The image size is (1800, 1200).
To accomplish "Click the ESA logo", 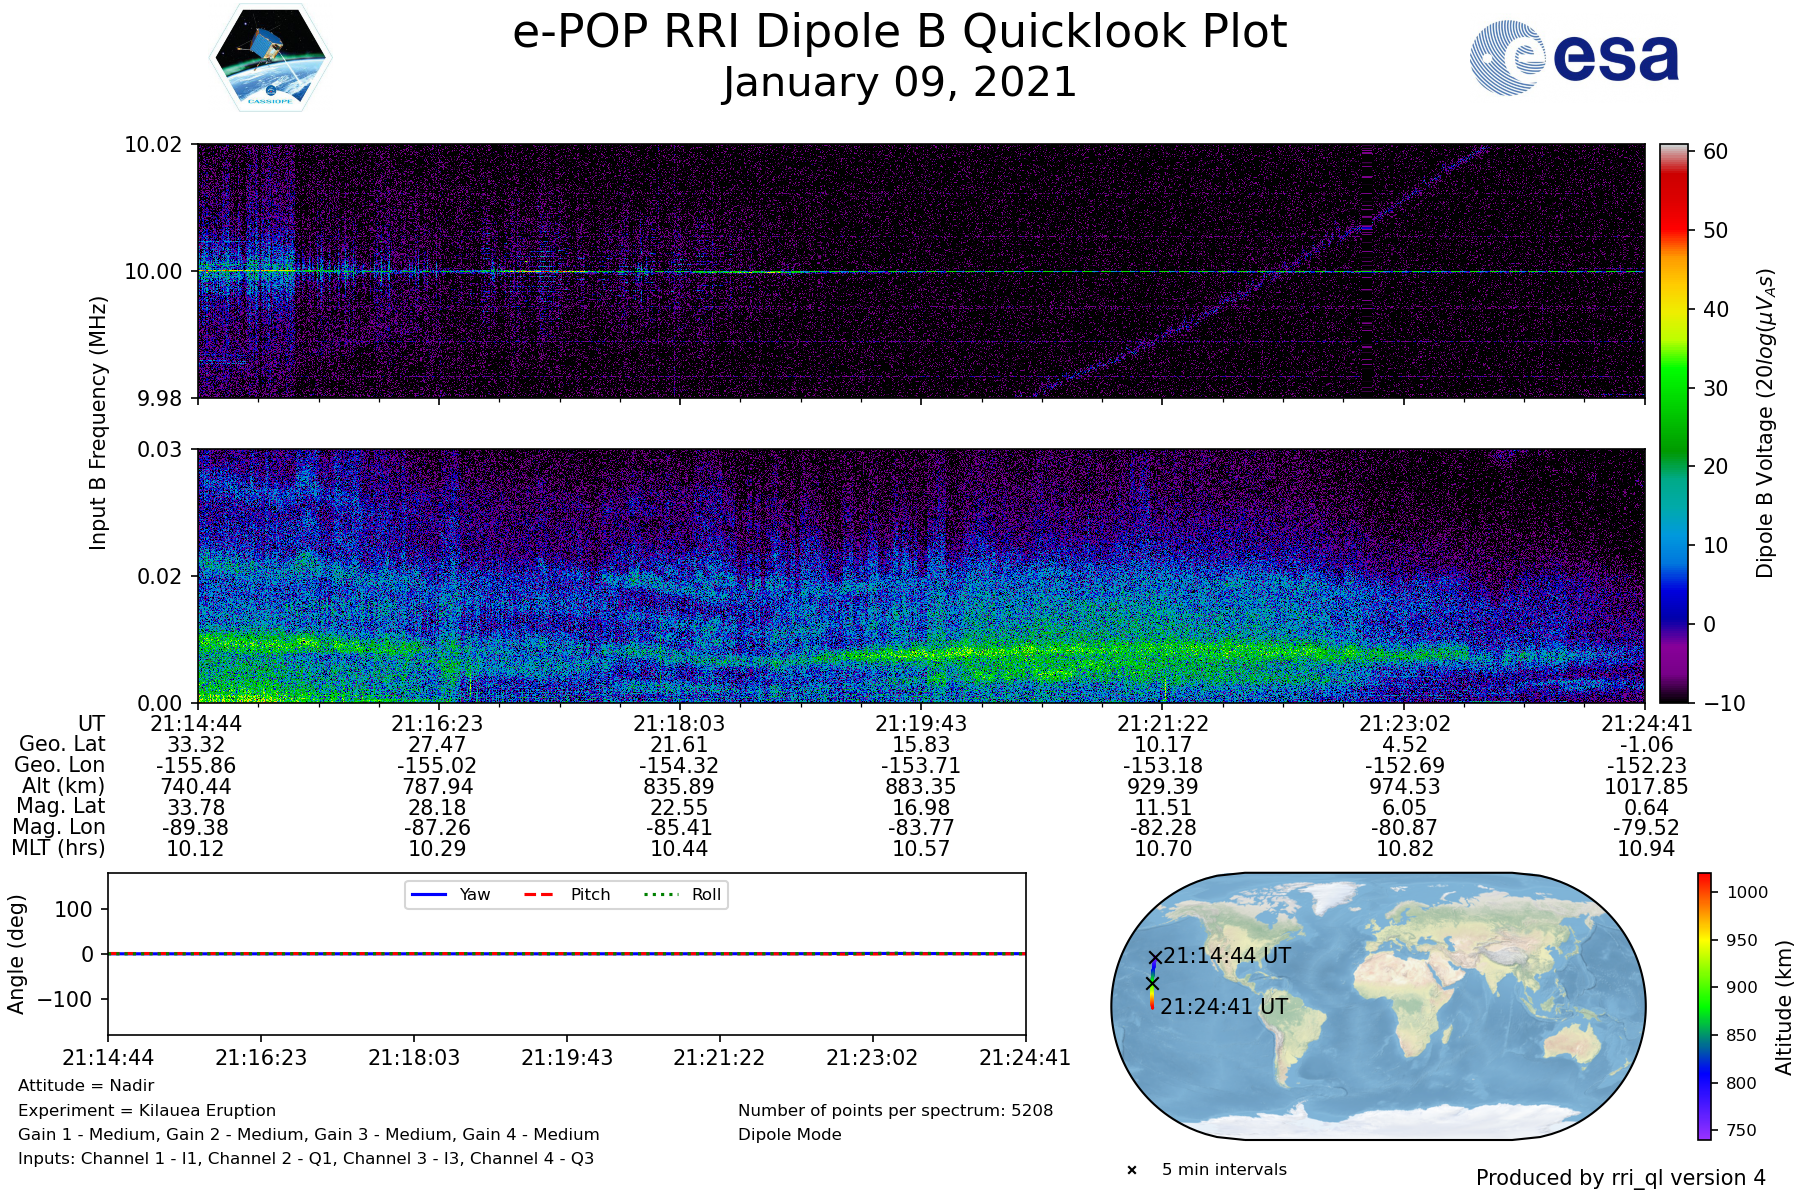I will (1574, 58).
